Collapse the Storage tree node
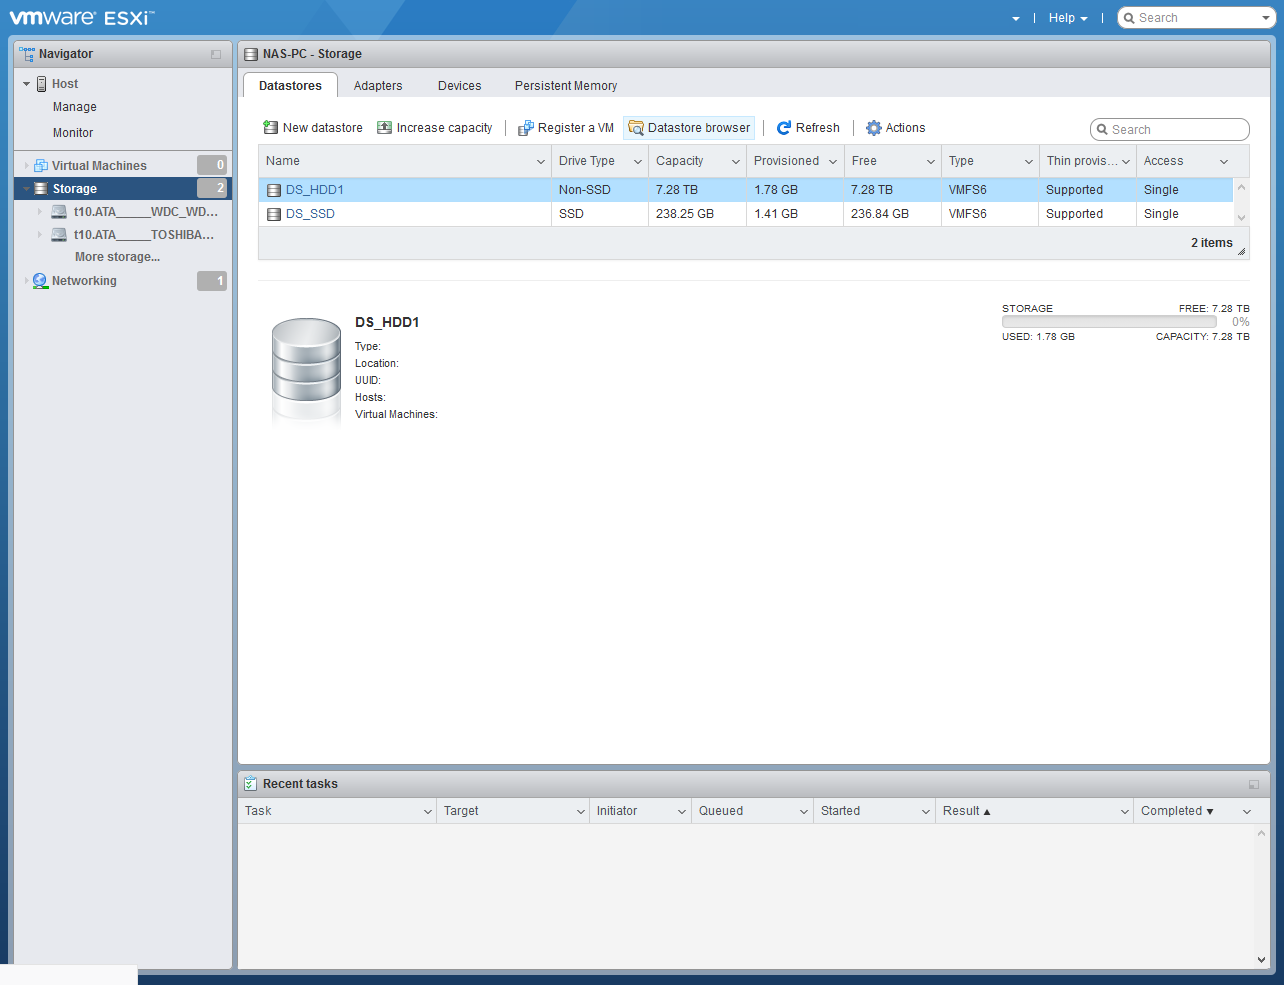 tap(27, 188)
